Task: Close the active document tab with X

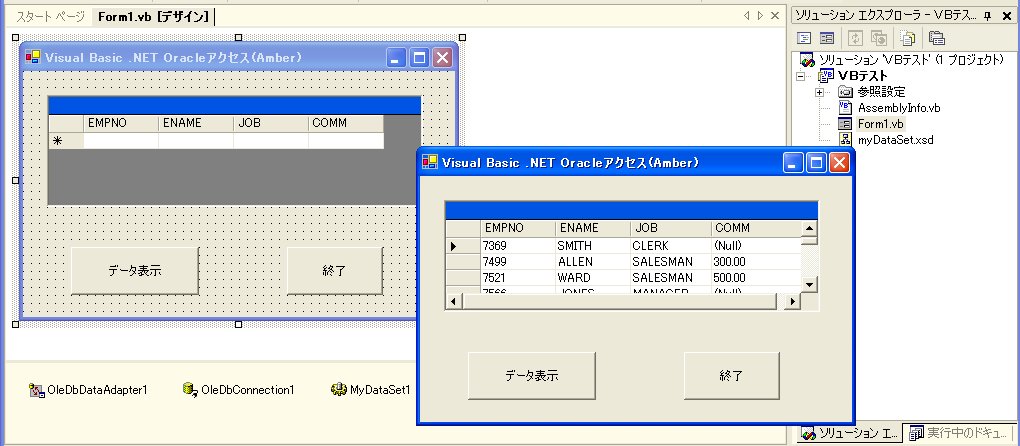Action: [775, 16]
